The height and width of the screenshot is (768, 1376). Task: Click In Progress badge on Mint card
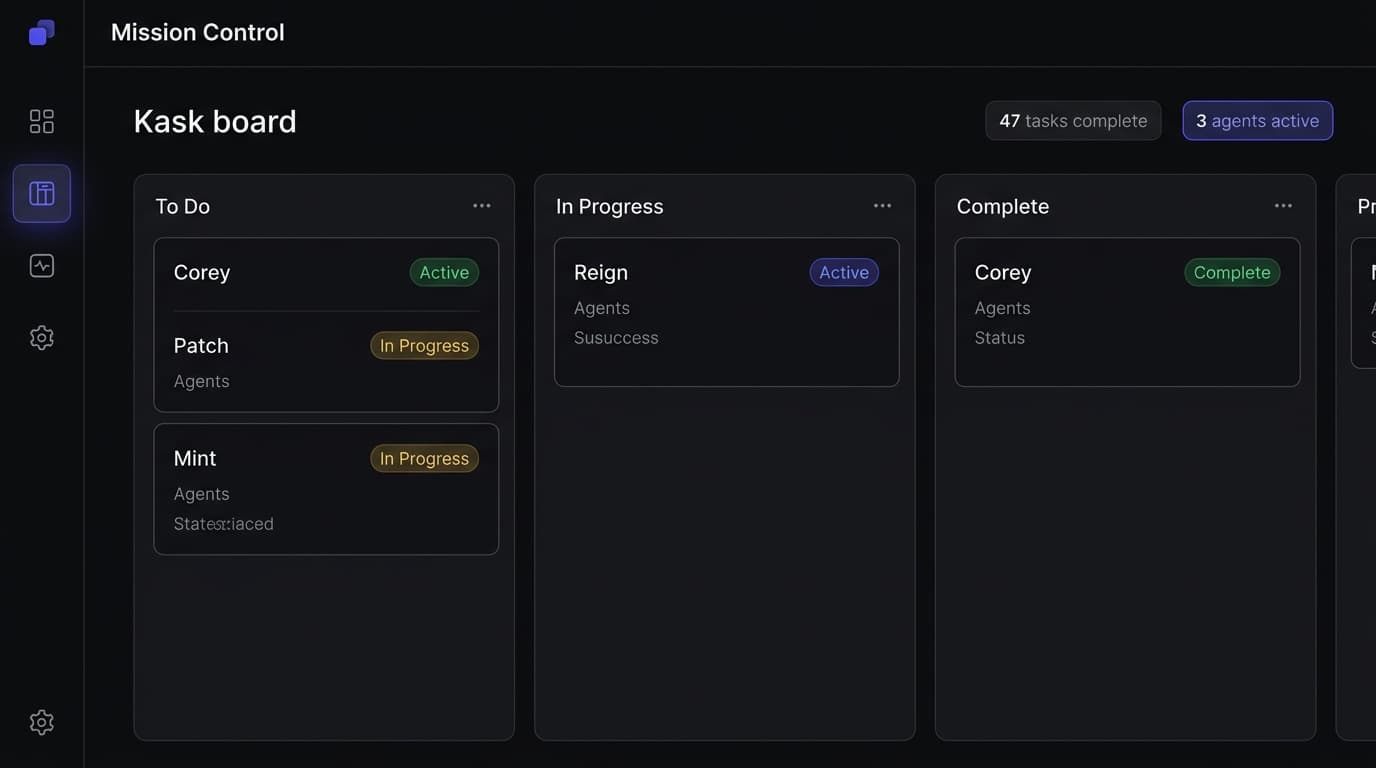[424, 458]
